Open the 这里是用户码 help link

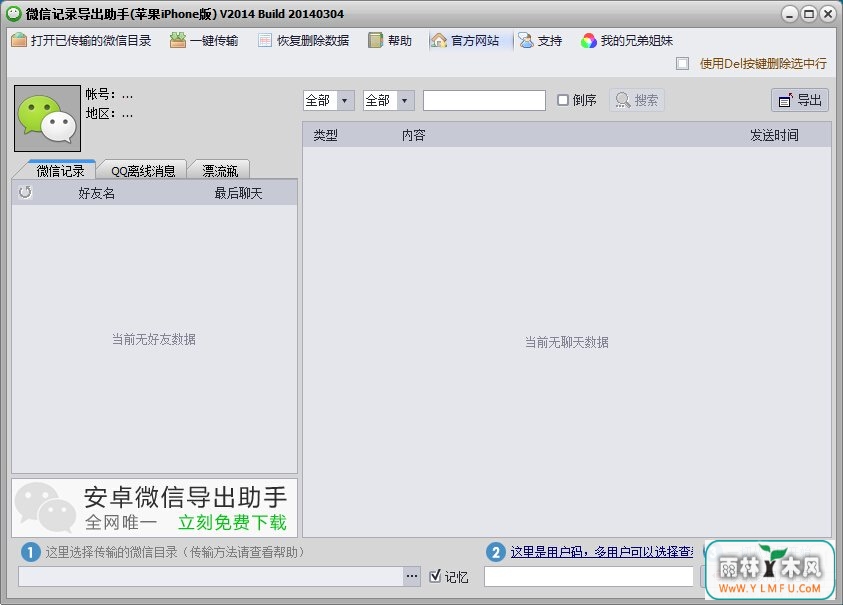coord(602,552)
